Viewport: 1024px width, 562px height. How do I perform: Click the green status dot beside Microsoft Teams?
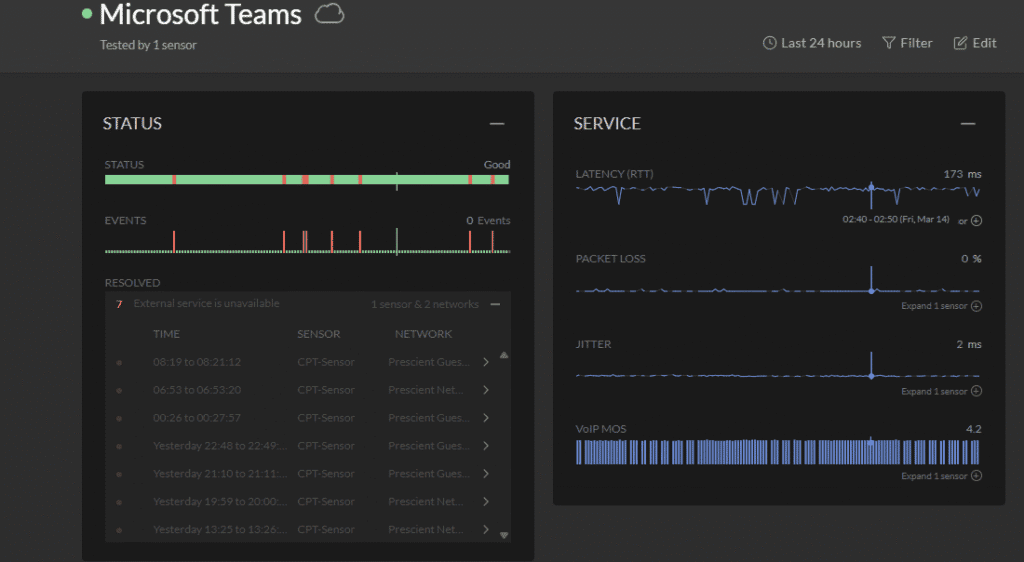[x=87, y=14]
